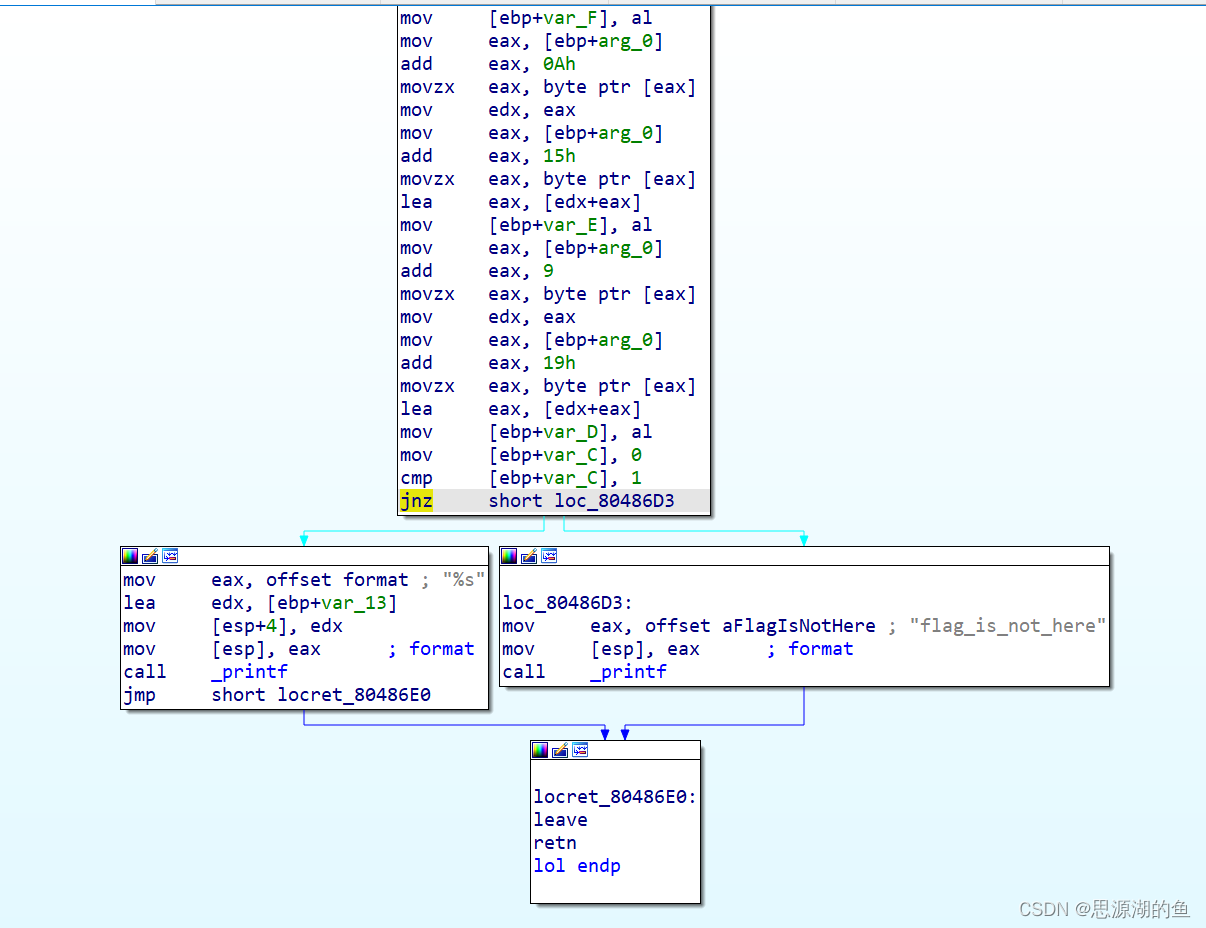1206x928 pixels.
Task: Click the third header icon on the locret_80486E0 node
Action: 580,750
